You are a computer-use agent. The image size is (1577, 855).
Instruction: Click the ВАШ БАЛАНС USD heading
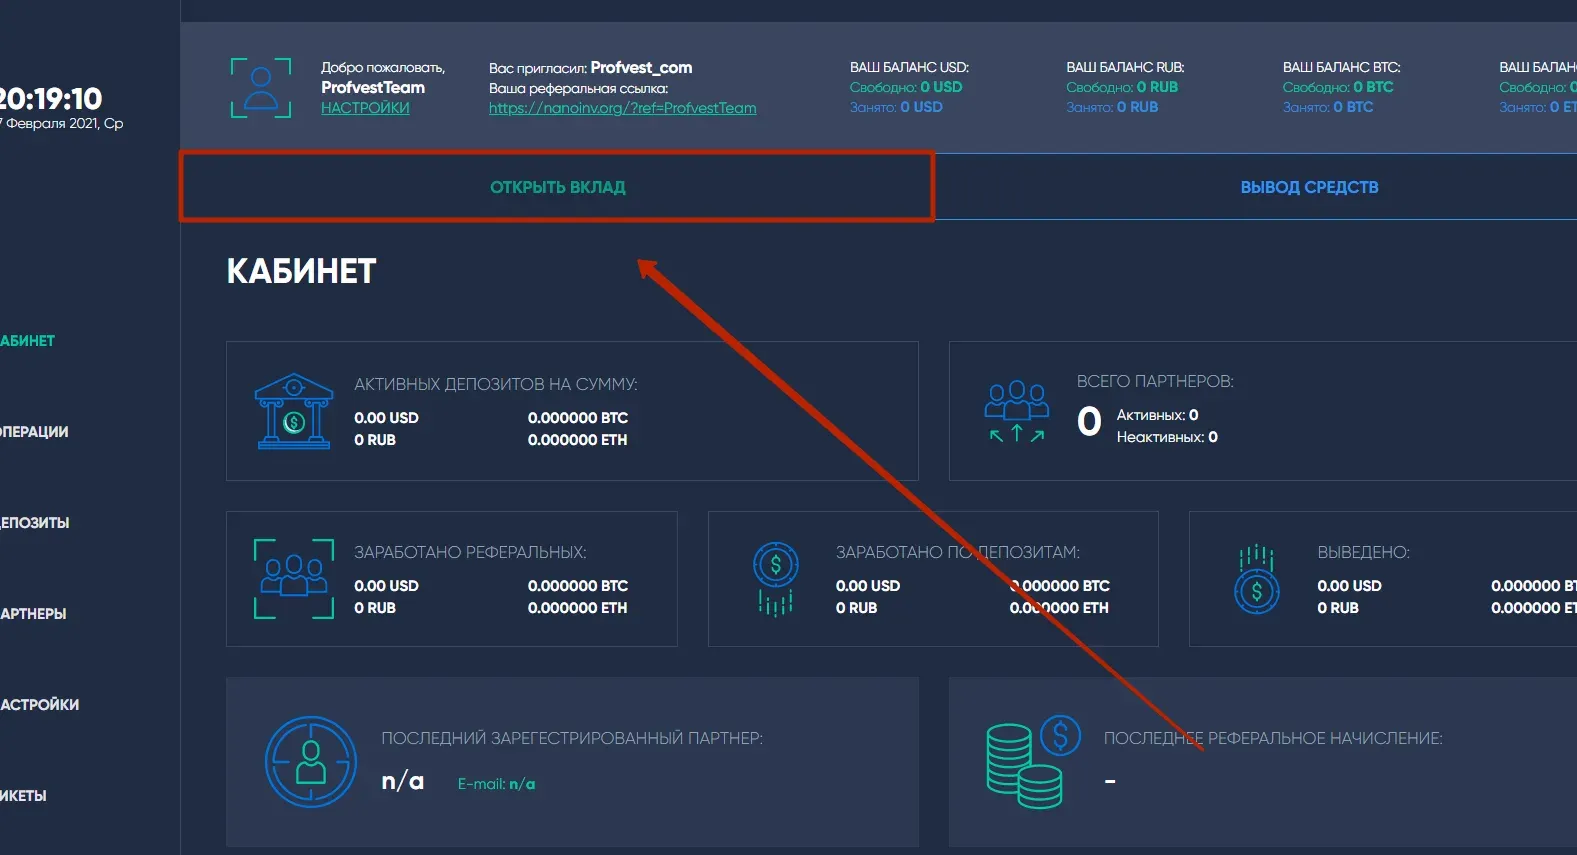tap(909, 67)
